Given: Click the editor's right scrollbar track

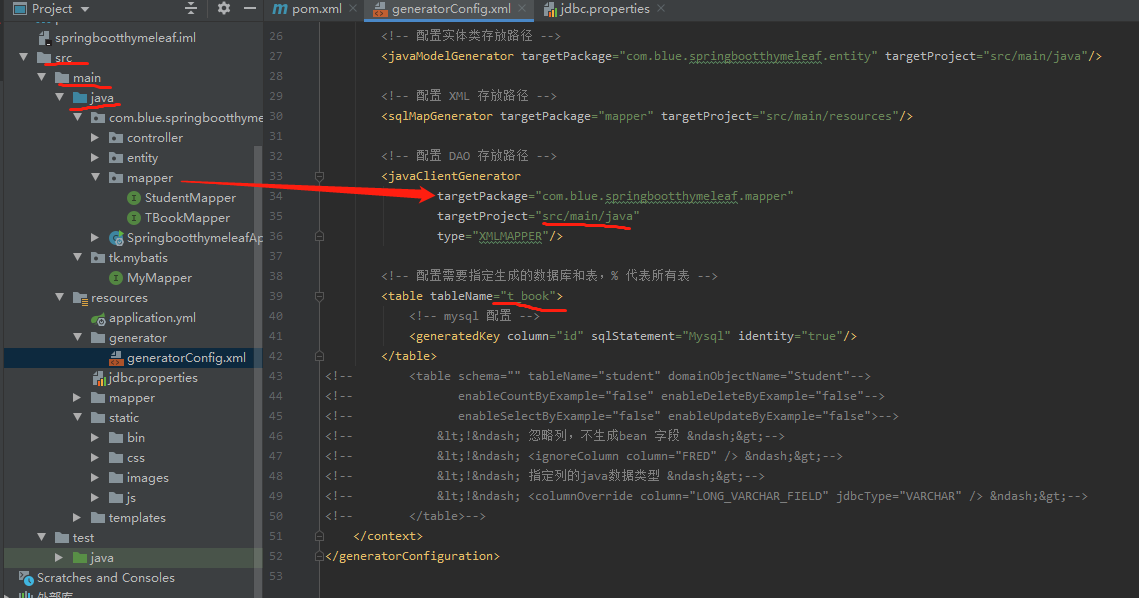Looking at the screenshot, I should (1133, 300).
